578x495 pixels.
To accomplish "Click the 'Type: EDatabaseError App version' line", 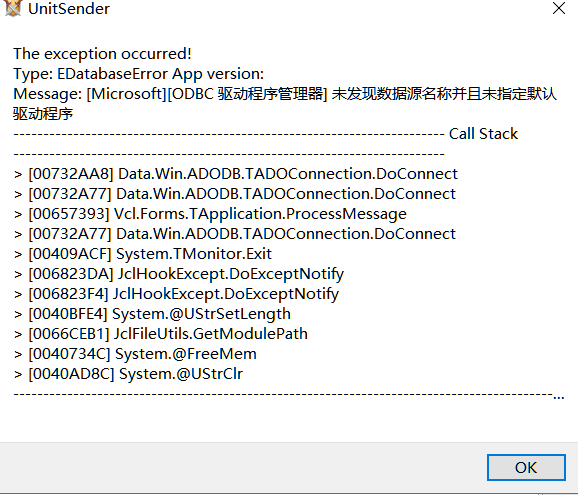I will click(x=139, y=74).
